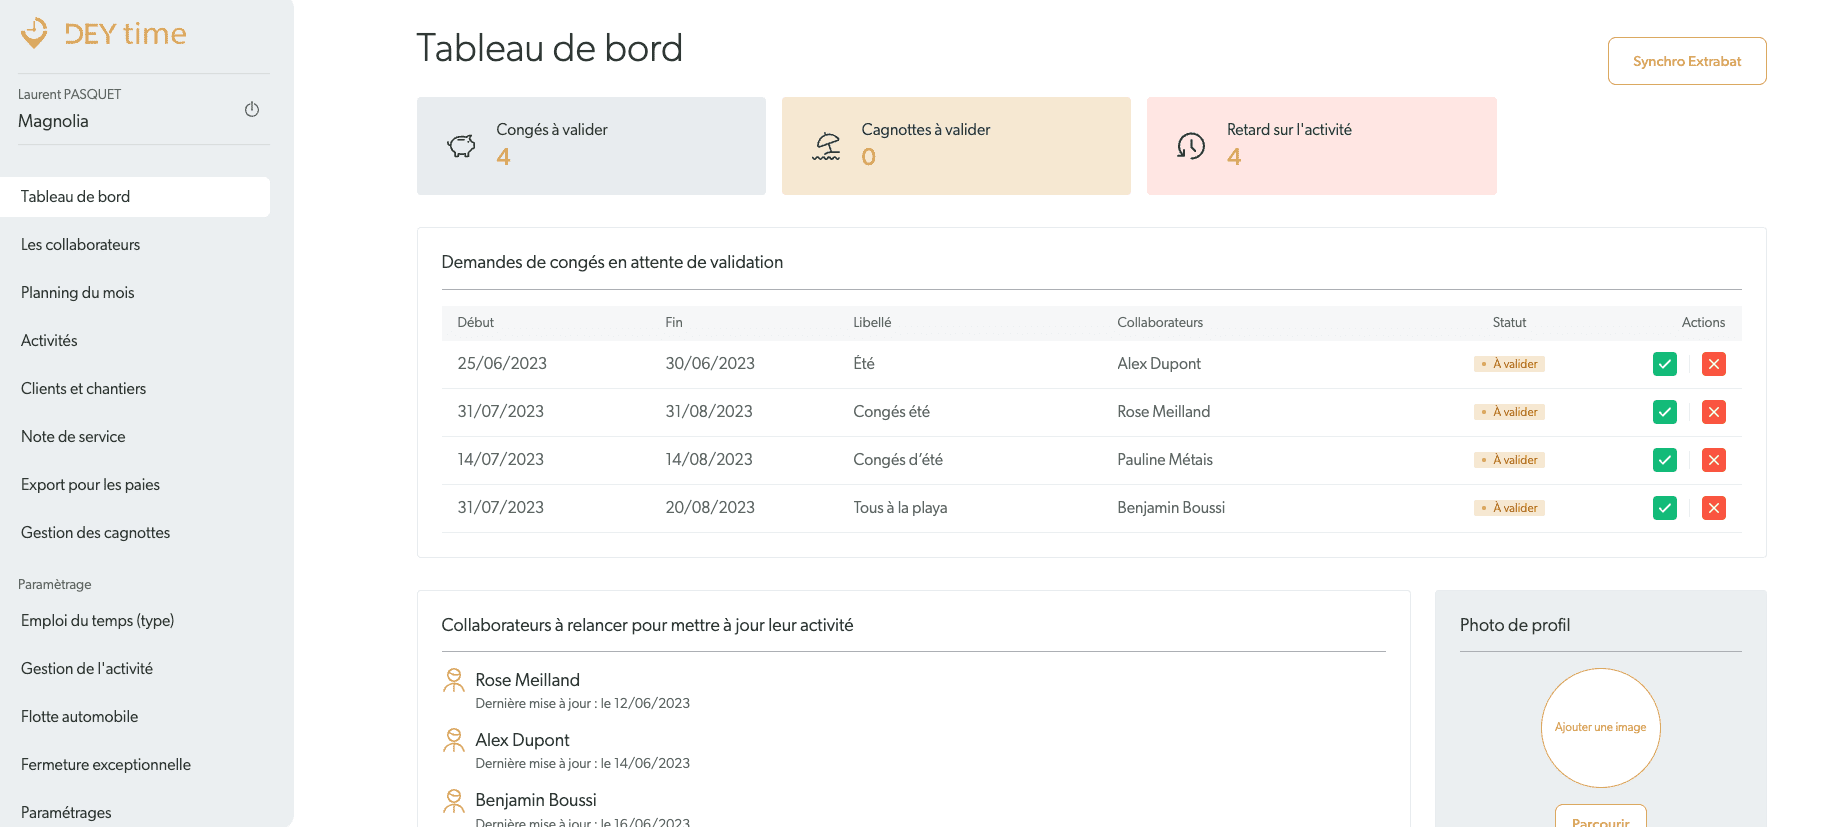Reject Pauline Métais's leave request
This screenshot has height=827, width=1832.
click(1714, 460)
